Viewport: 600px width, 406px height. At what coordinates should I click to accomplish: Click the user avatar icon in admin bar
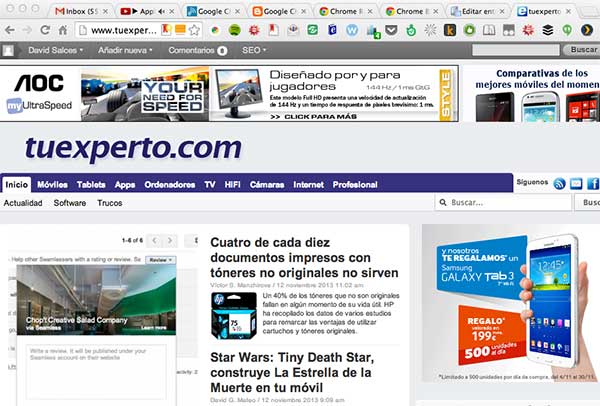click(x=8, y=50)
